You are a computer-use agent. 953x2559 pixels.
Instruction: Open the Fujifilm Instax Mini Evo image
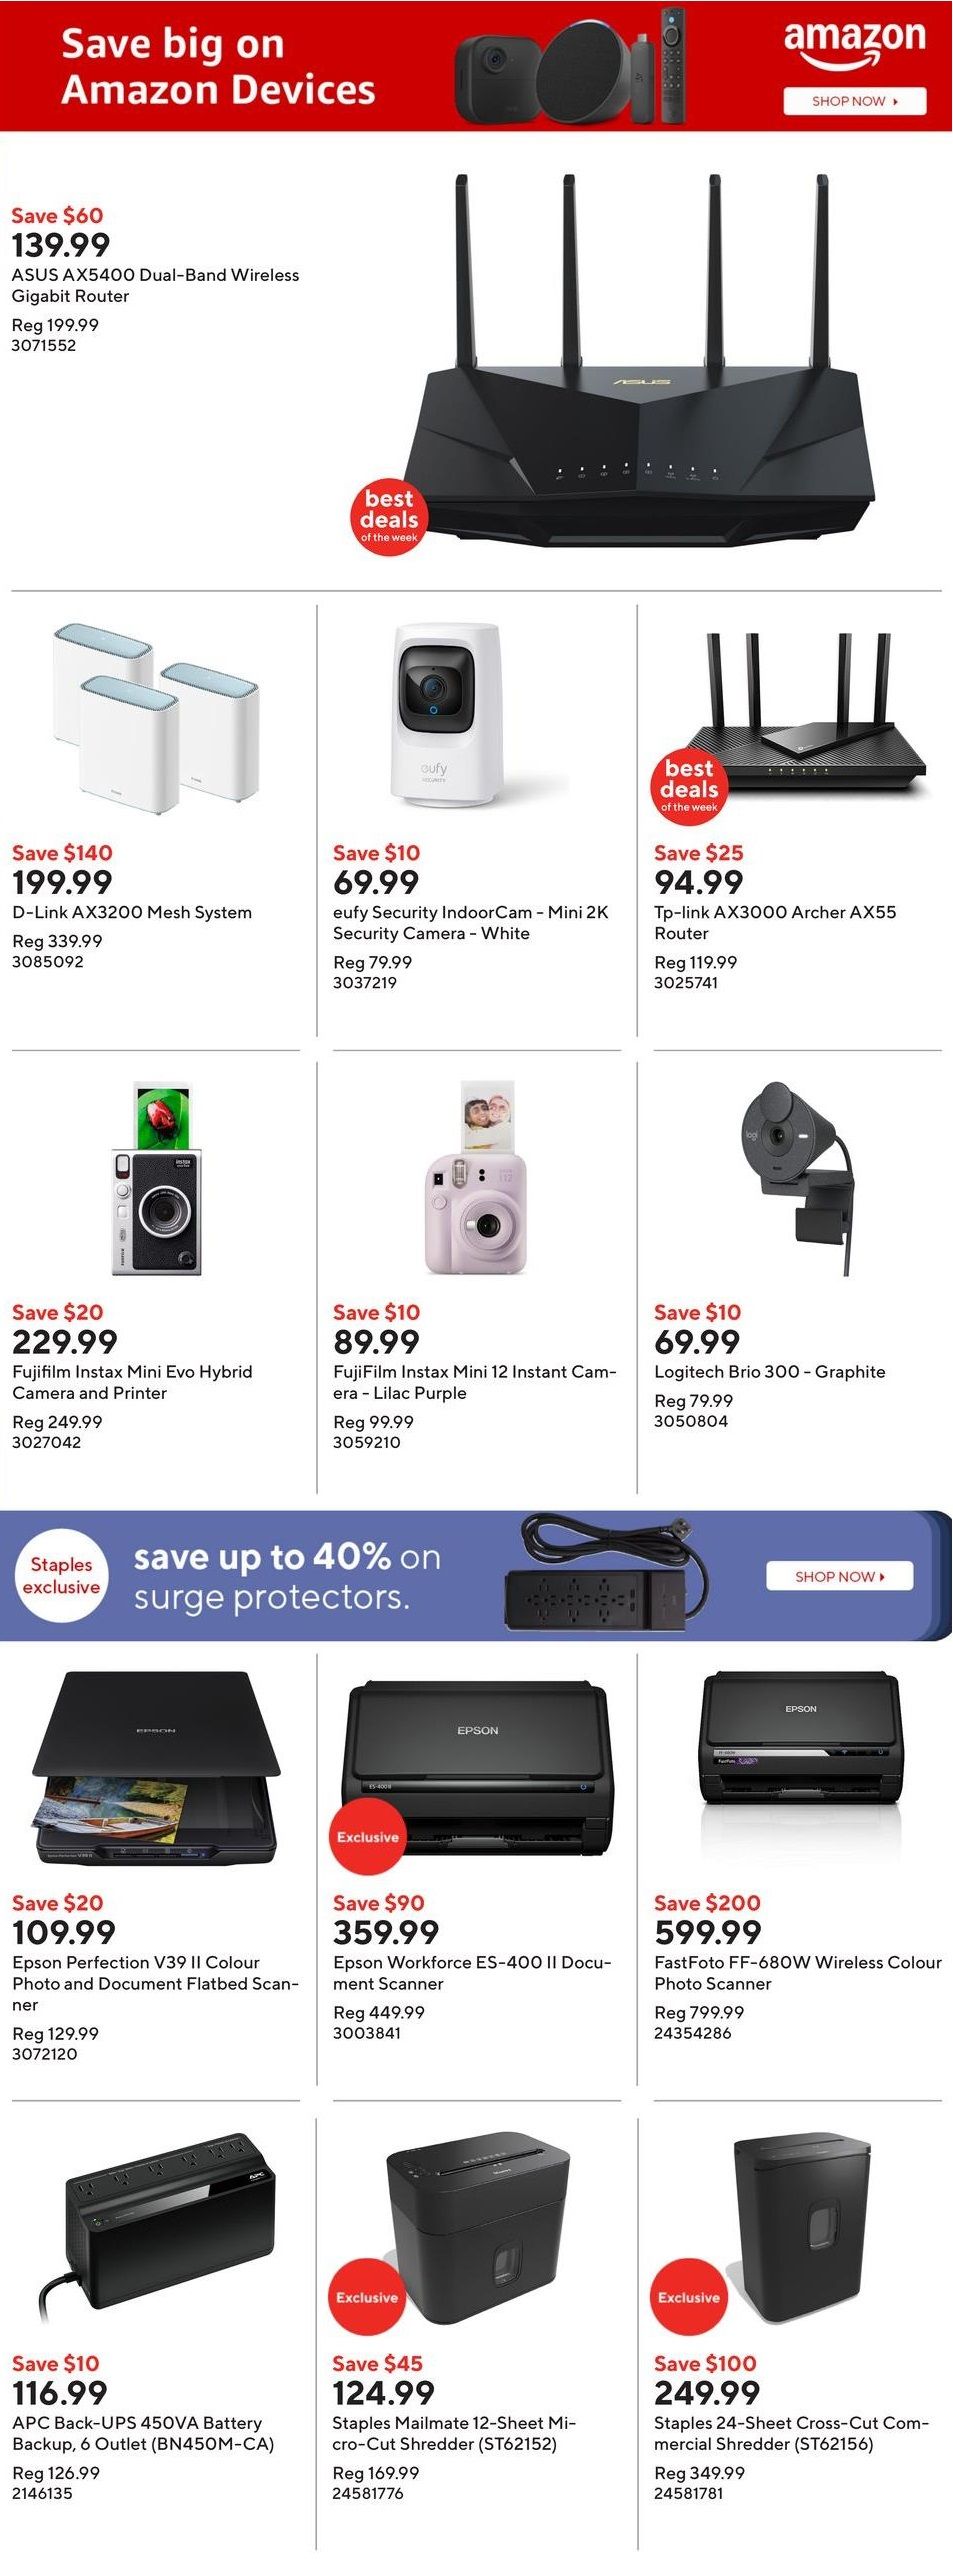(x=156, y=1180)
